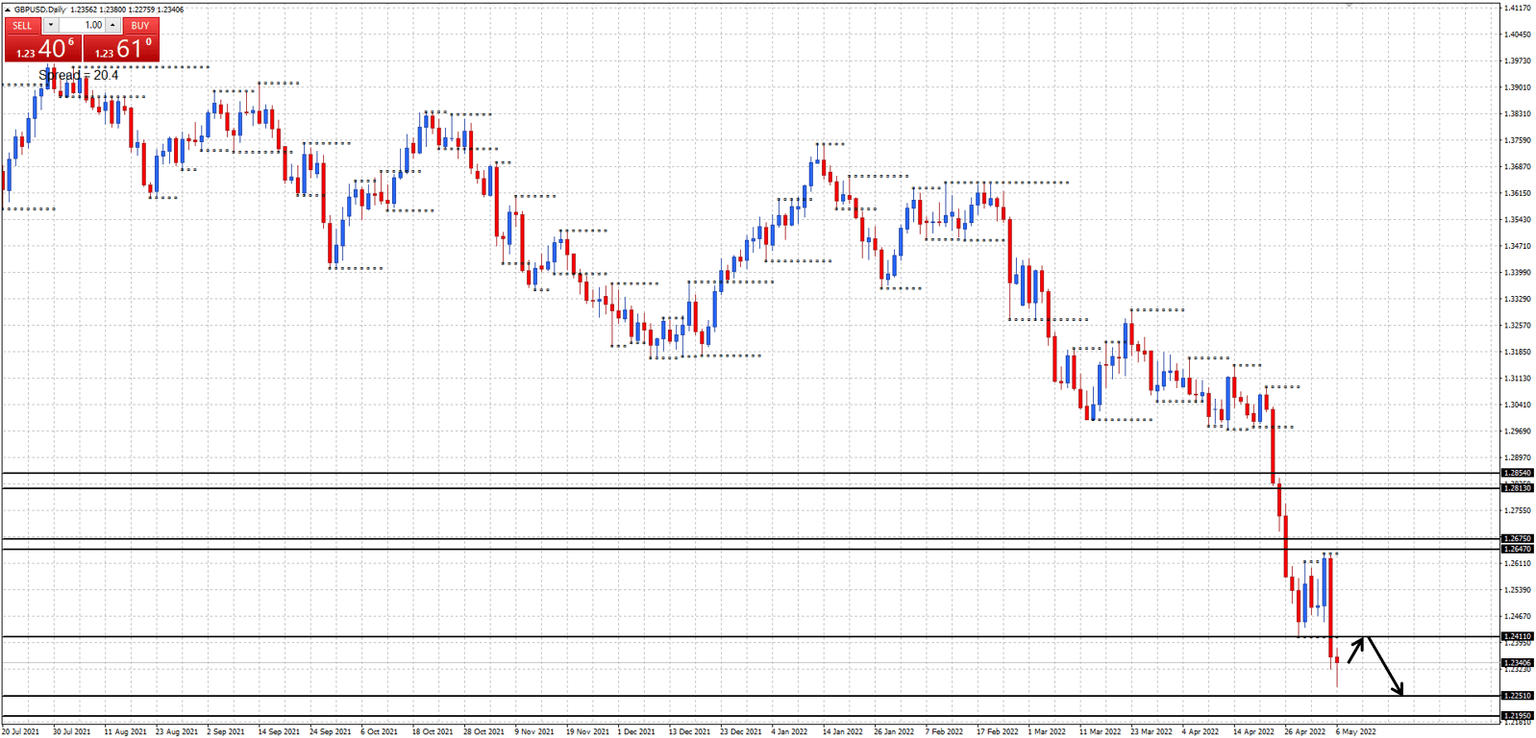The height and width of the screenshot is (738, 1536).
Task: Click the 2 Sep 2021 date label
Action: (227, 732)
